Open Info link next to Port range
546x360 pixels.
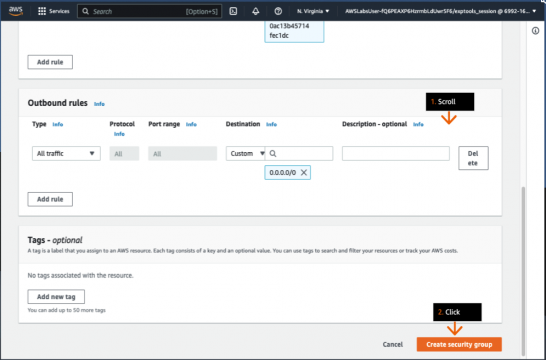(191, 124)
